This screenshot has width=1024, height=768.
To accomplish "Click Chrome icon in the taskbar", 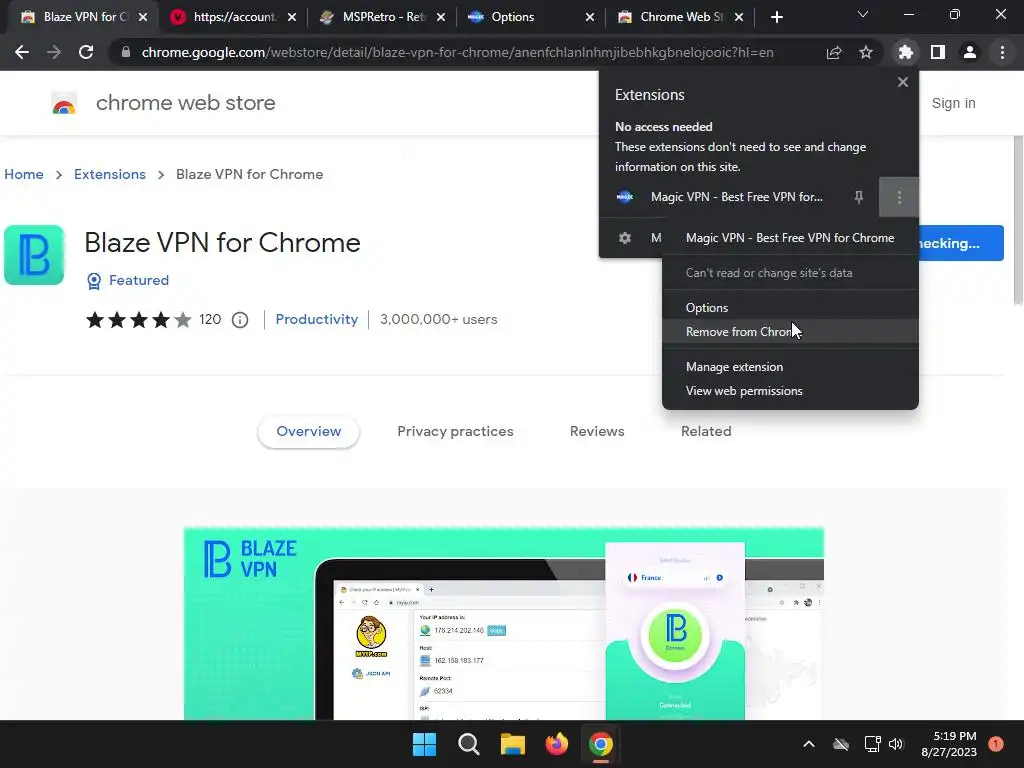I will coord(600,744).
